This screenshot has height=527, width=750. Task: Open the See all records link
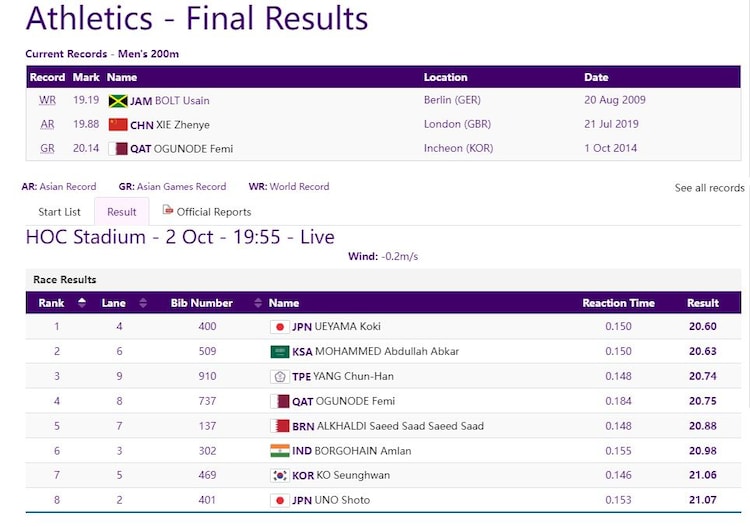point(709,188)
